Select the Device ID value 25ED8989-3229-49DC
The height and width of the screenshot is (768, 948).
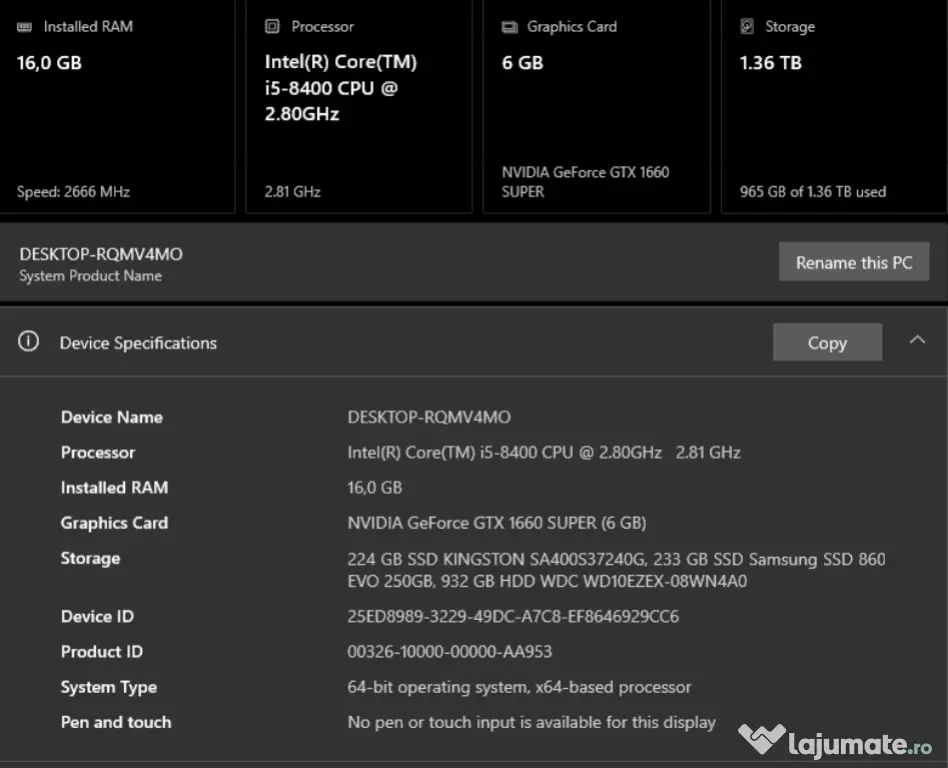[x=513, y=616]
